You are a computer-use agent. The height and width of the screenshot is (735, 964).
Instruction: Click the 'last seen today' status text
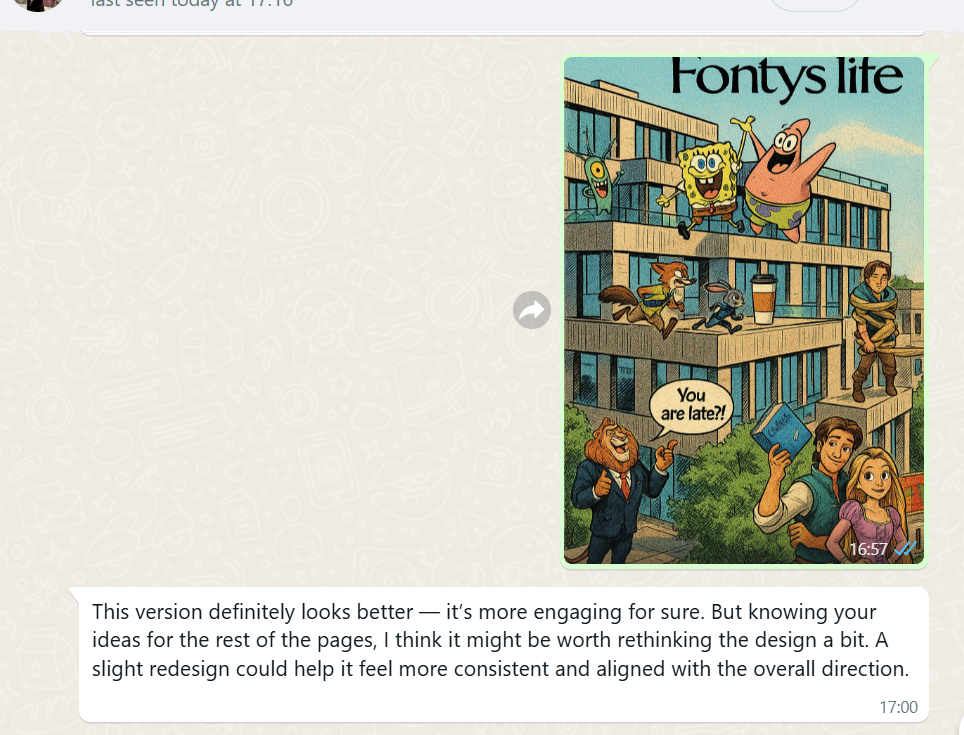tap(192, 4)
